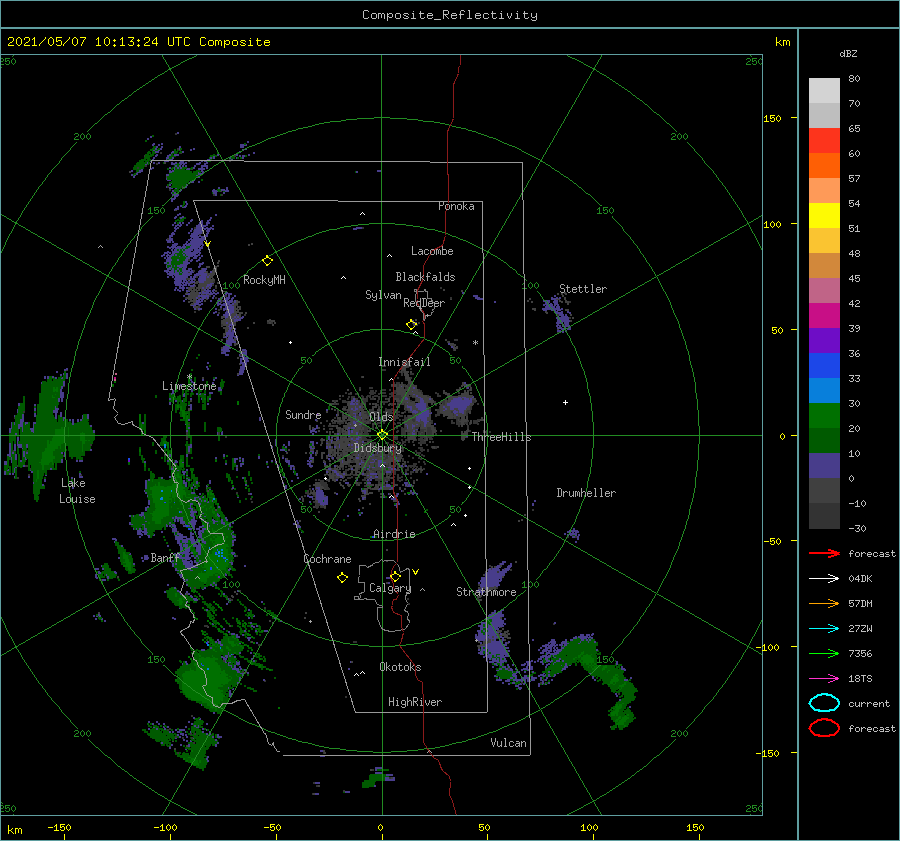The image size is (900, 841).
Task: Click the dBZ legend heading
Action: [x=848, y=53]
